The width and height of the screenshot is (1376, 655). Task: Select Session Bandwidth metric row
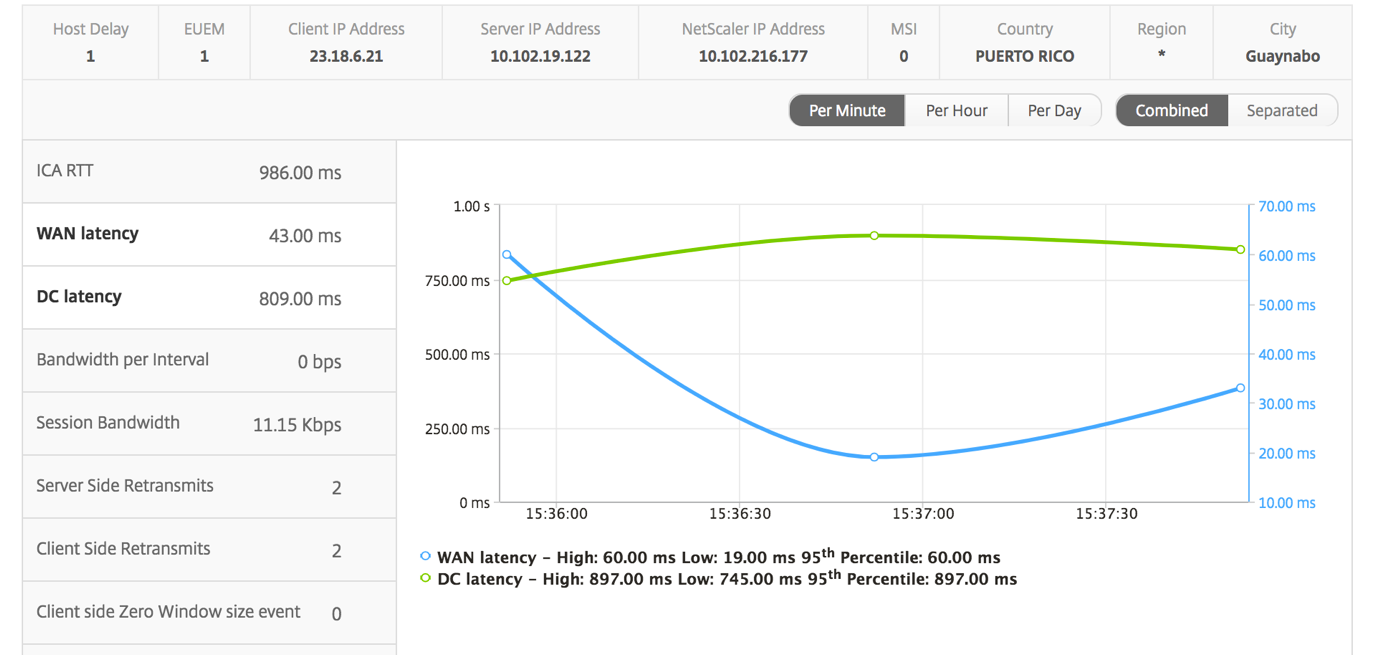point(209,424)
